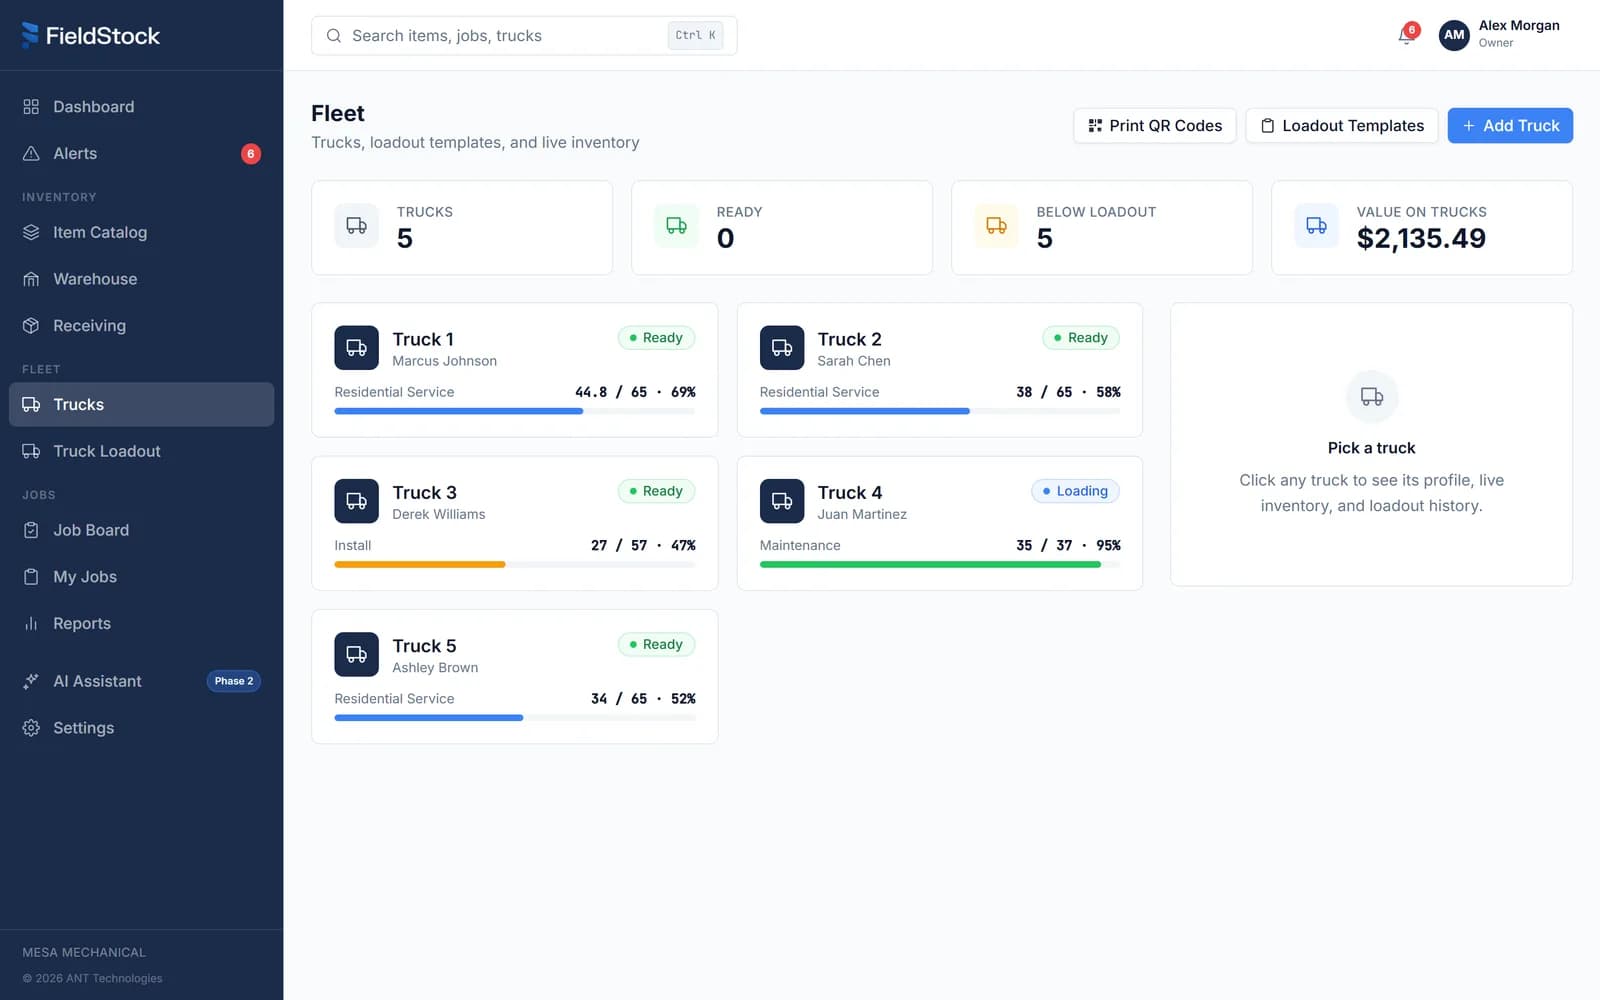1600x1000 pixels.
Task: Click the FieldStock logo icon
Action: (30, 35)
